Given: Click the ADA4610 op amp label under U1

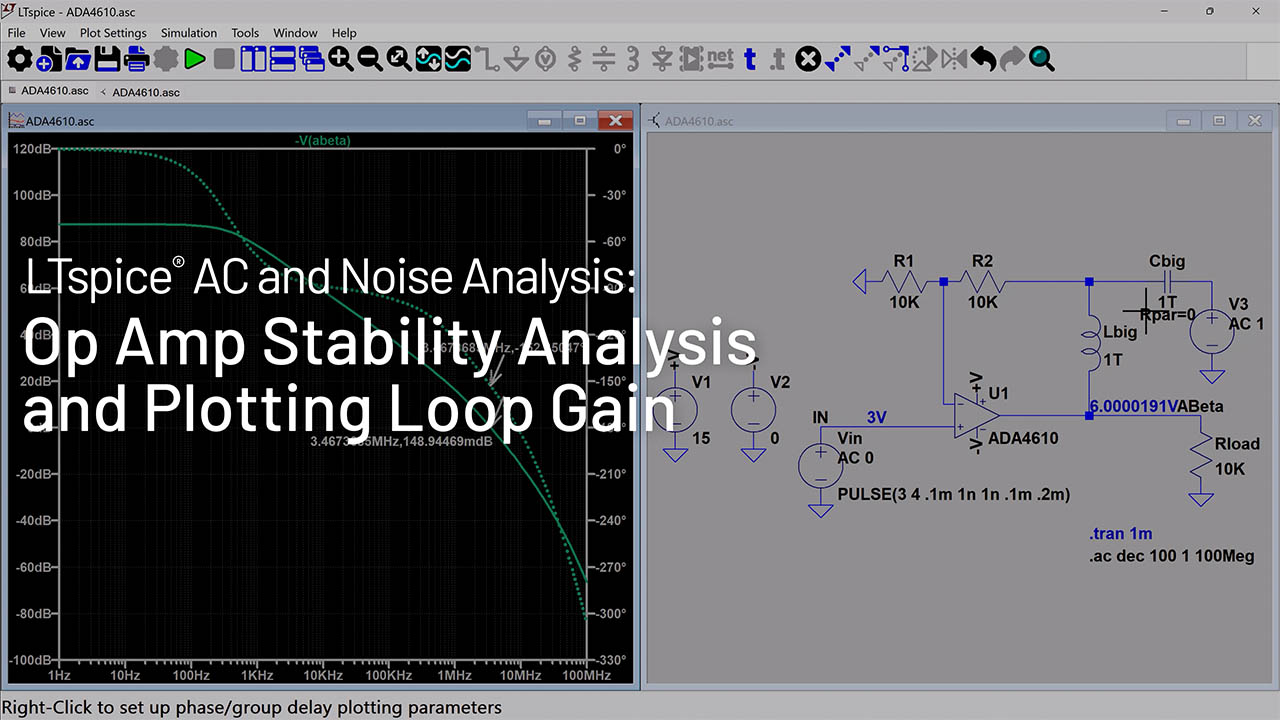Looking at the screenshot, I should [x=1023, y=438].
